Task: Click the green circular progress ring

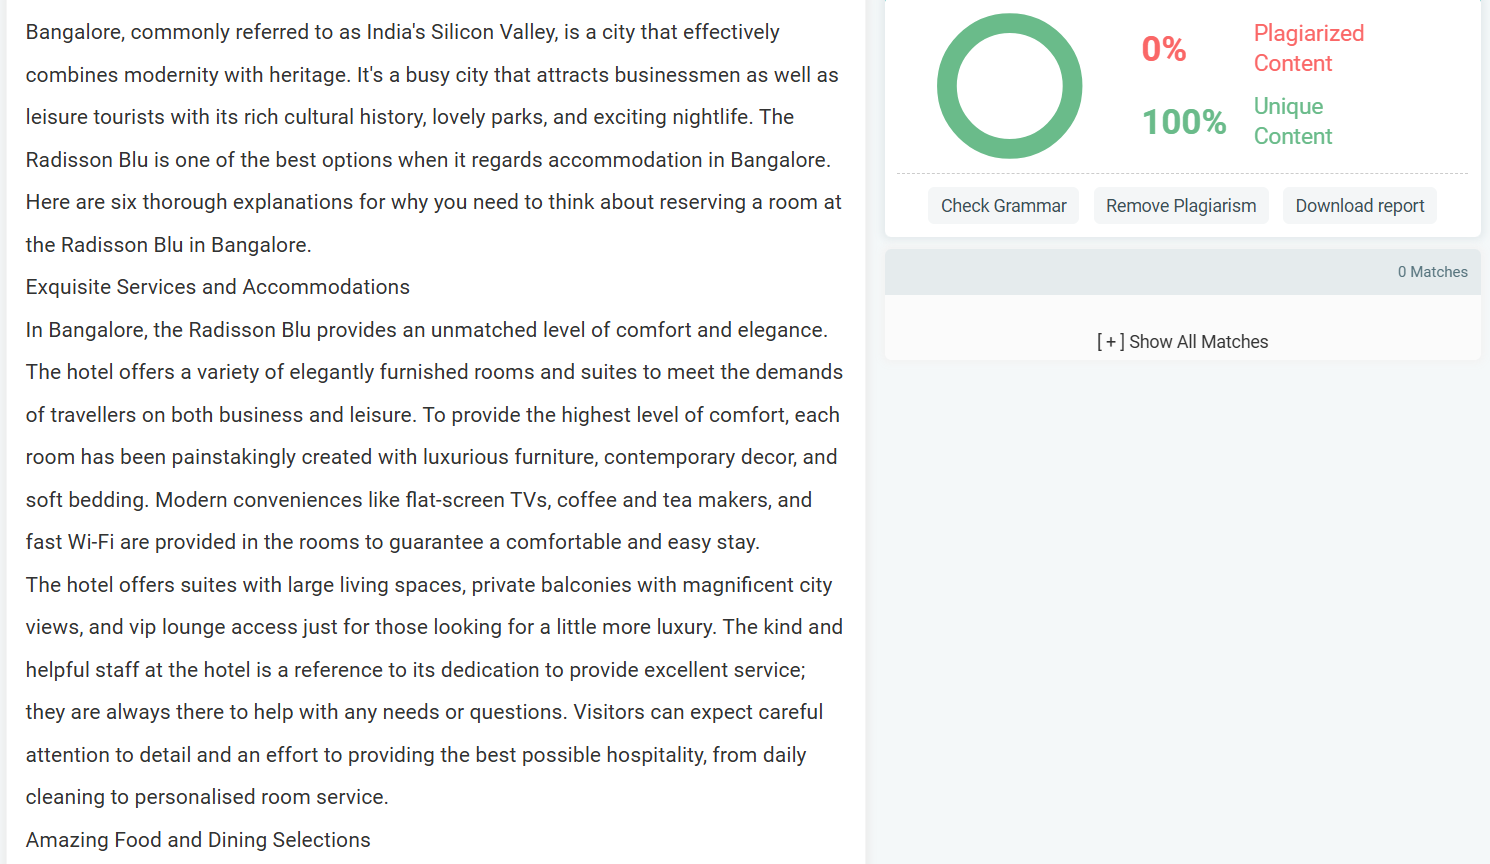Action: click(x=1009, y=86)
